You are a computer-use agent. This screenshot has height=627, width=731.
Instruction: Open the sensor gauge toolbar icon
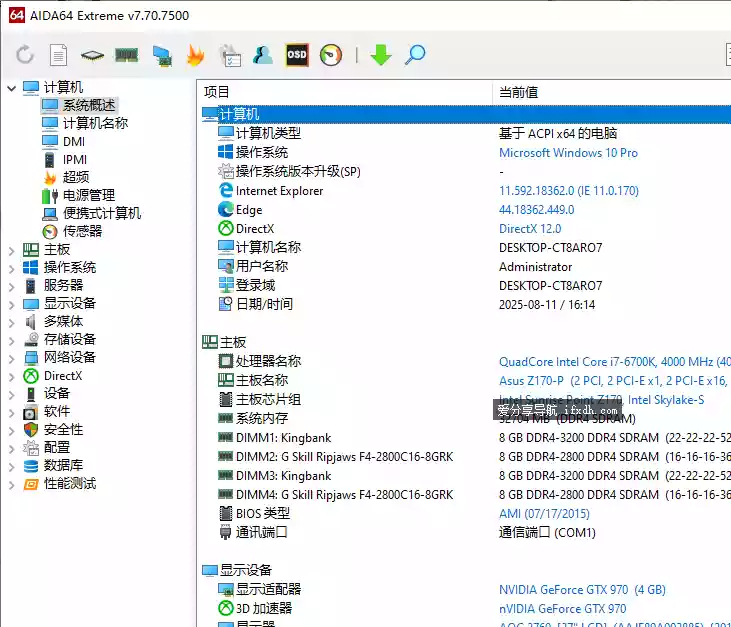pyautogui.click(x=331, y=55)
